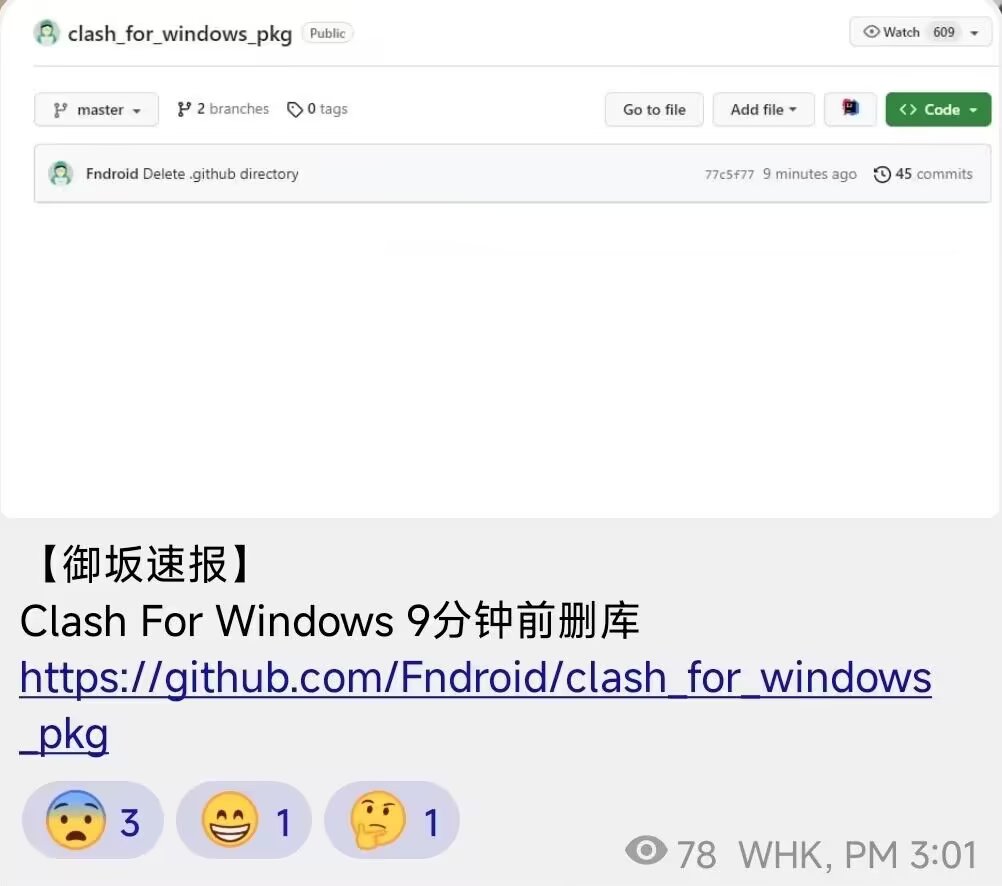This screenshot has width=1002, height=886.
Task: Click the Go to file button
Action: [x=654, y=109]
